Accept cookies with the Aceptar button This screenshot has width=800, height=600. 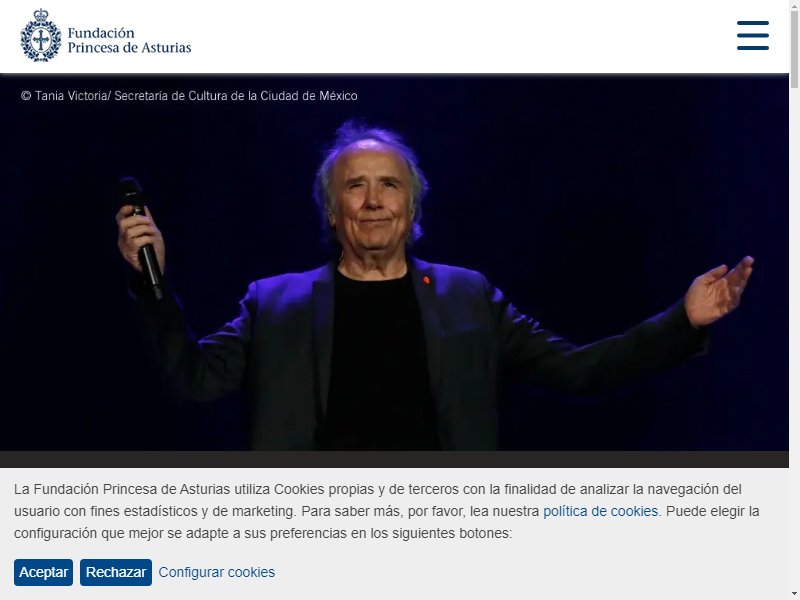[x=43, y=572]
